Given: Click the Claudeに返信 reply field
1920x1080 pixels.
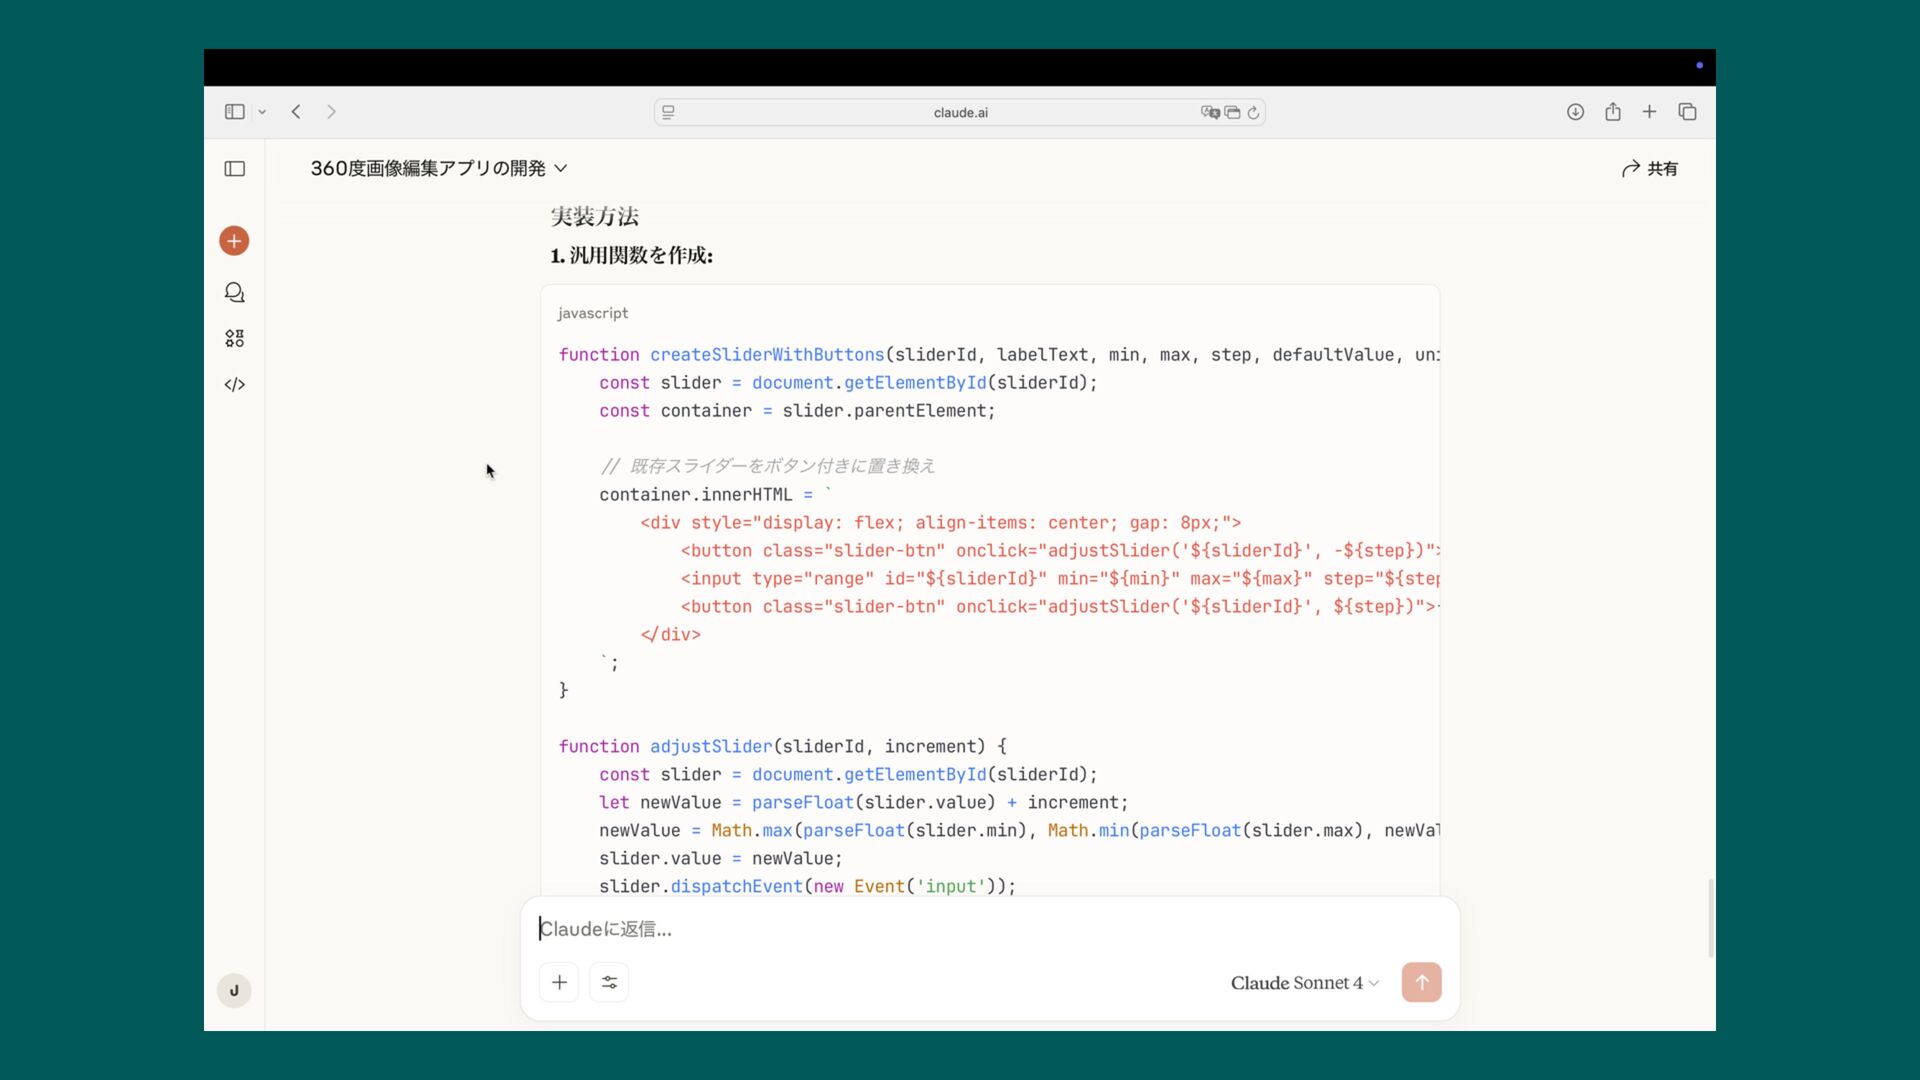Looking at the screenshot, I should pos(990,929).
